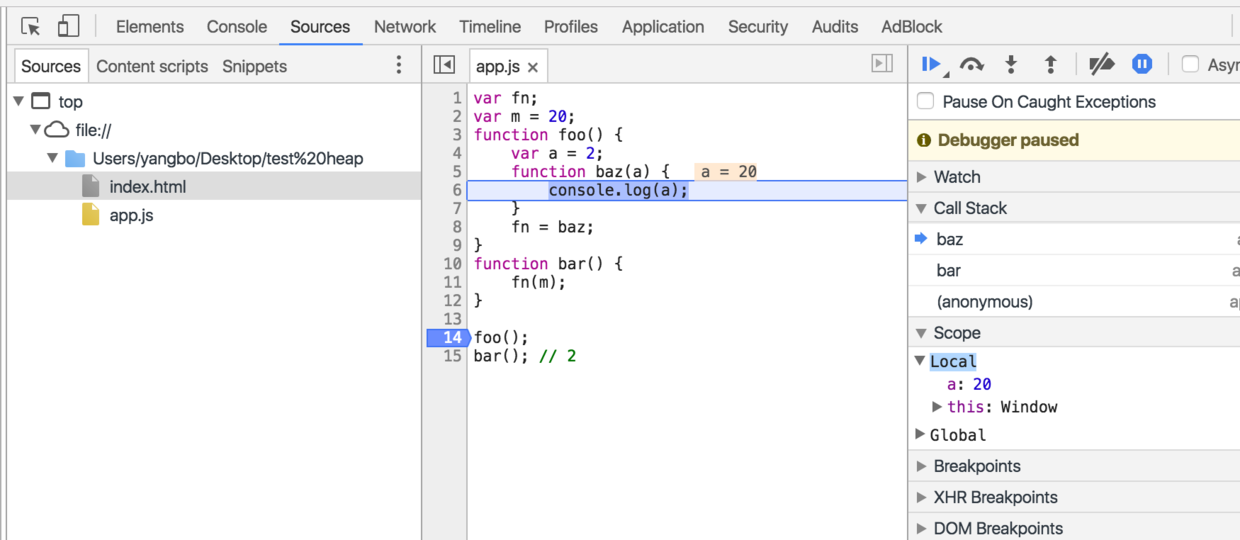Step out of current function
The height and width of the screenshot is (540, 1240).
pos(1050,65)
